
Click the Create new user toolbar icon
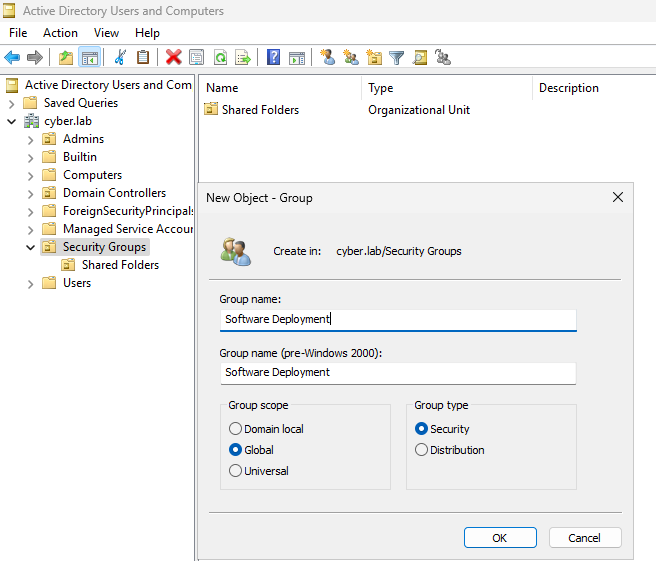tap(327, 58)
